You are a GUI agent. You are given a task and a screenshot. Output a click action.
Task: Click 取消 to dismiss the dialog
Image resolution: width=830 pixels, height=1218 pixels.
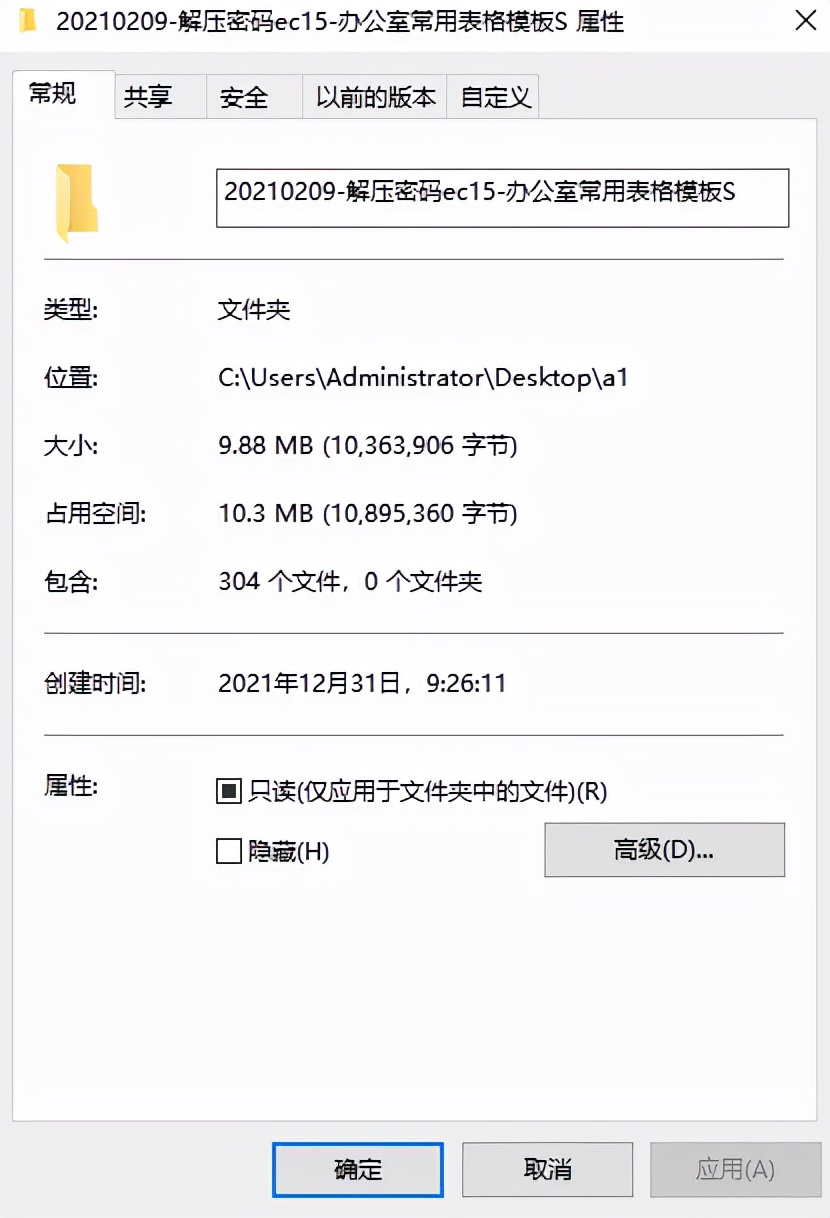[x=547, y=1169]
